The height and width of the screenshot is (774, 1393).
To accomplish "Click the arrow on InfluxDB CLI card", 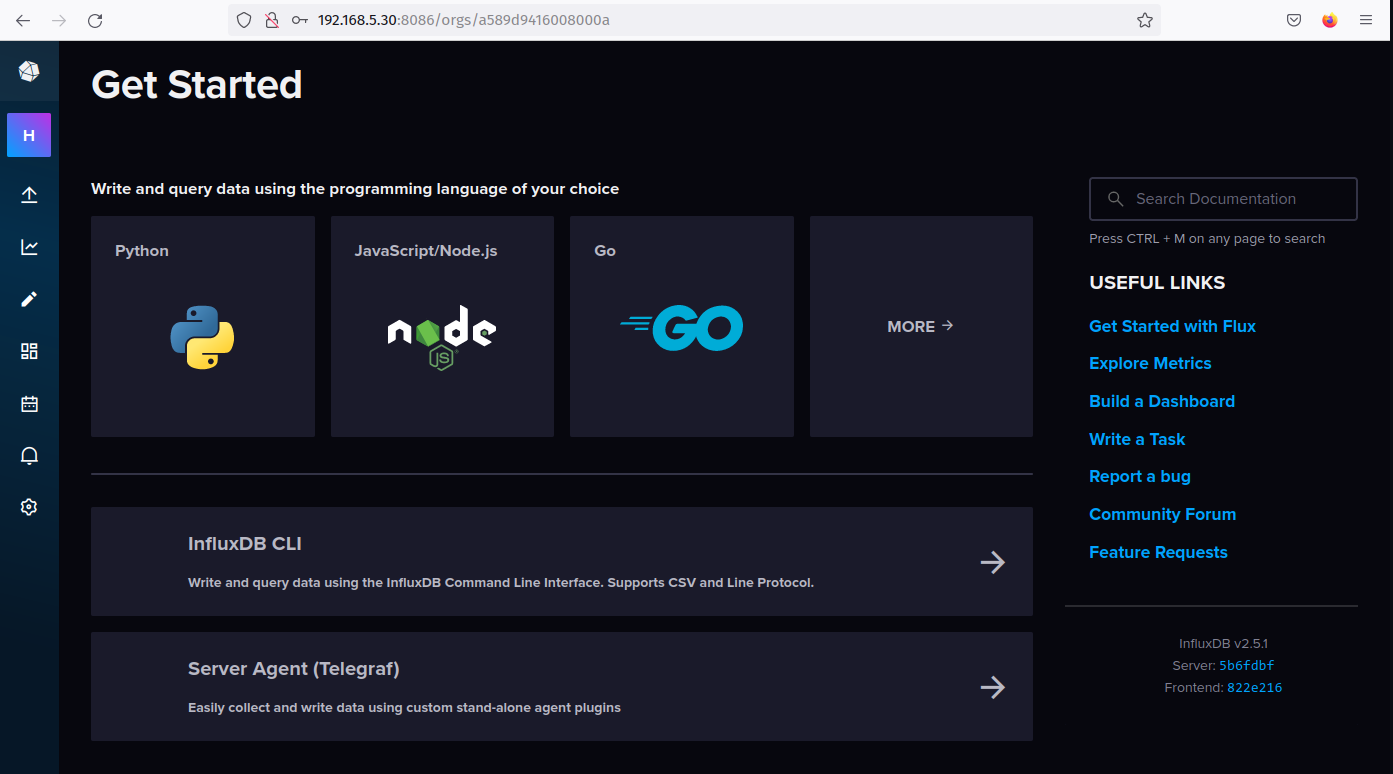I will coord(992,562).
